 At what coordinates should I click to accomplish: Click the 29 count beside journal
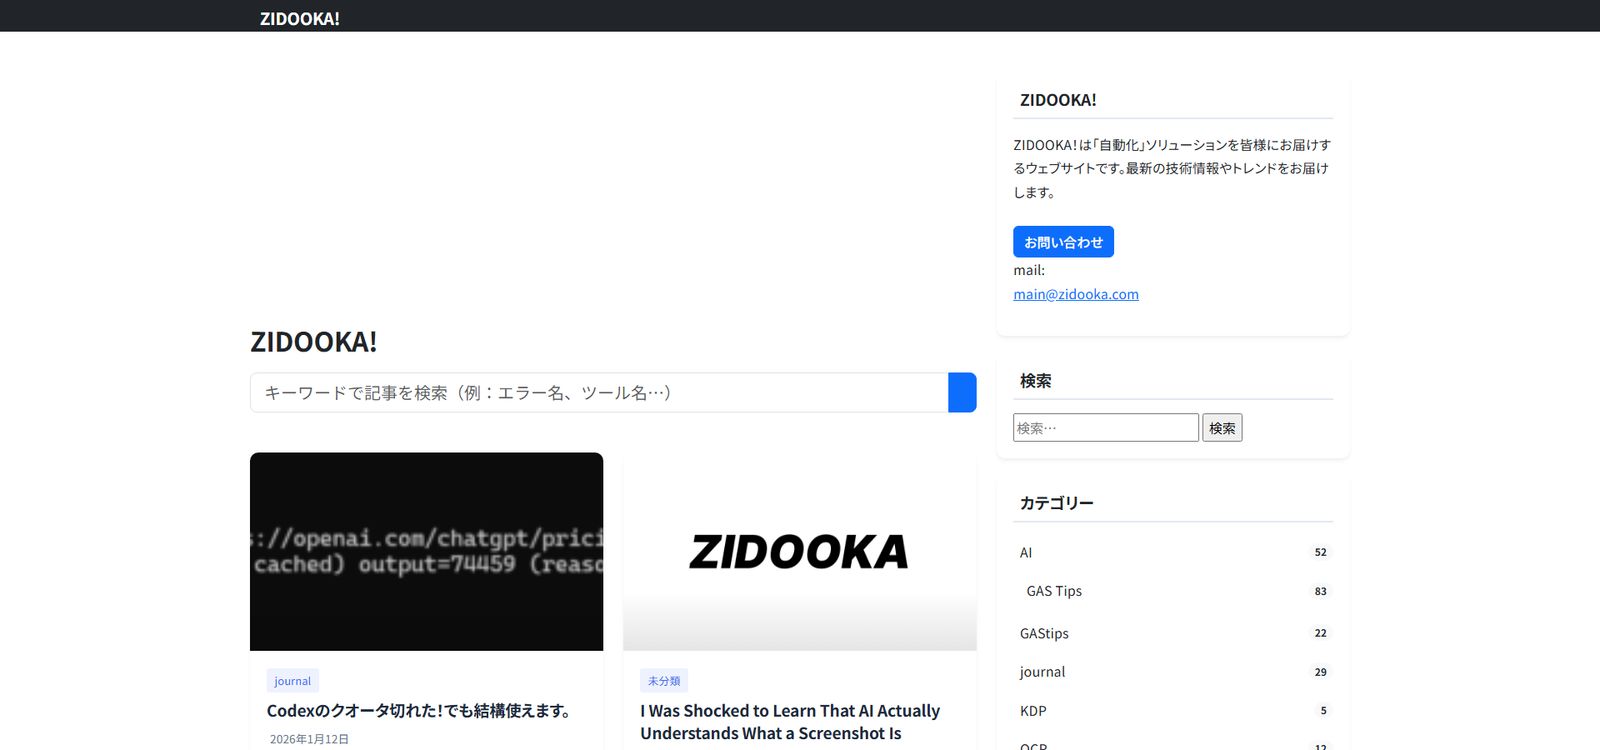pyautogui.click(x=1321, y=672)
